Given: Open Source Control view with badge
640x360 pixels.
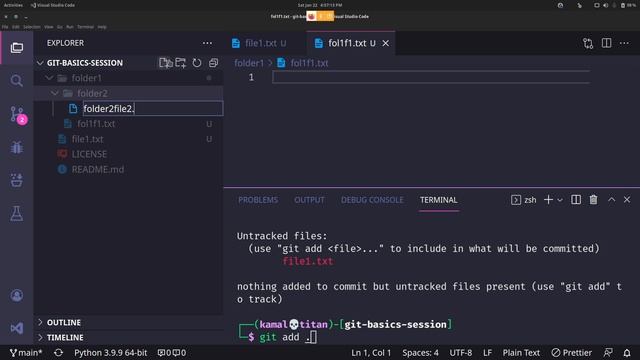Looking at the screenshot, I should click(18, 115).
